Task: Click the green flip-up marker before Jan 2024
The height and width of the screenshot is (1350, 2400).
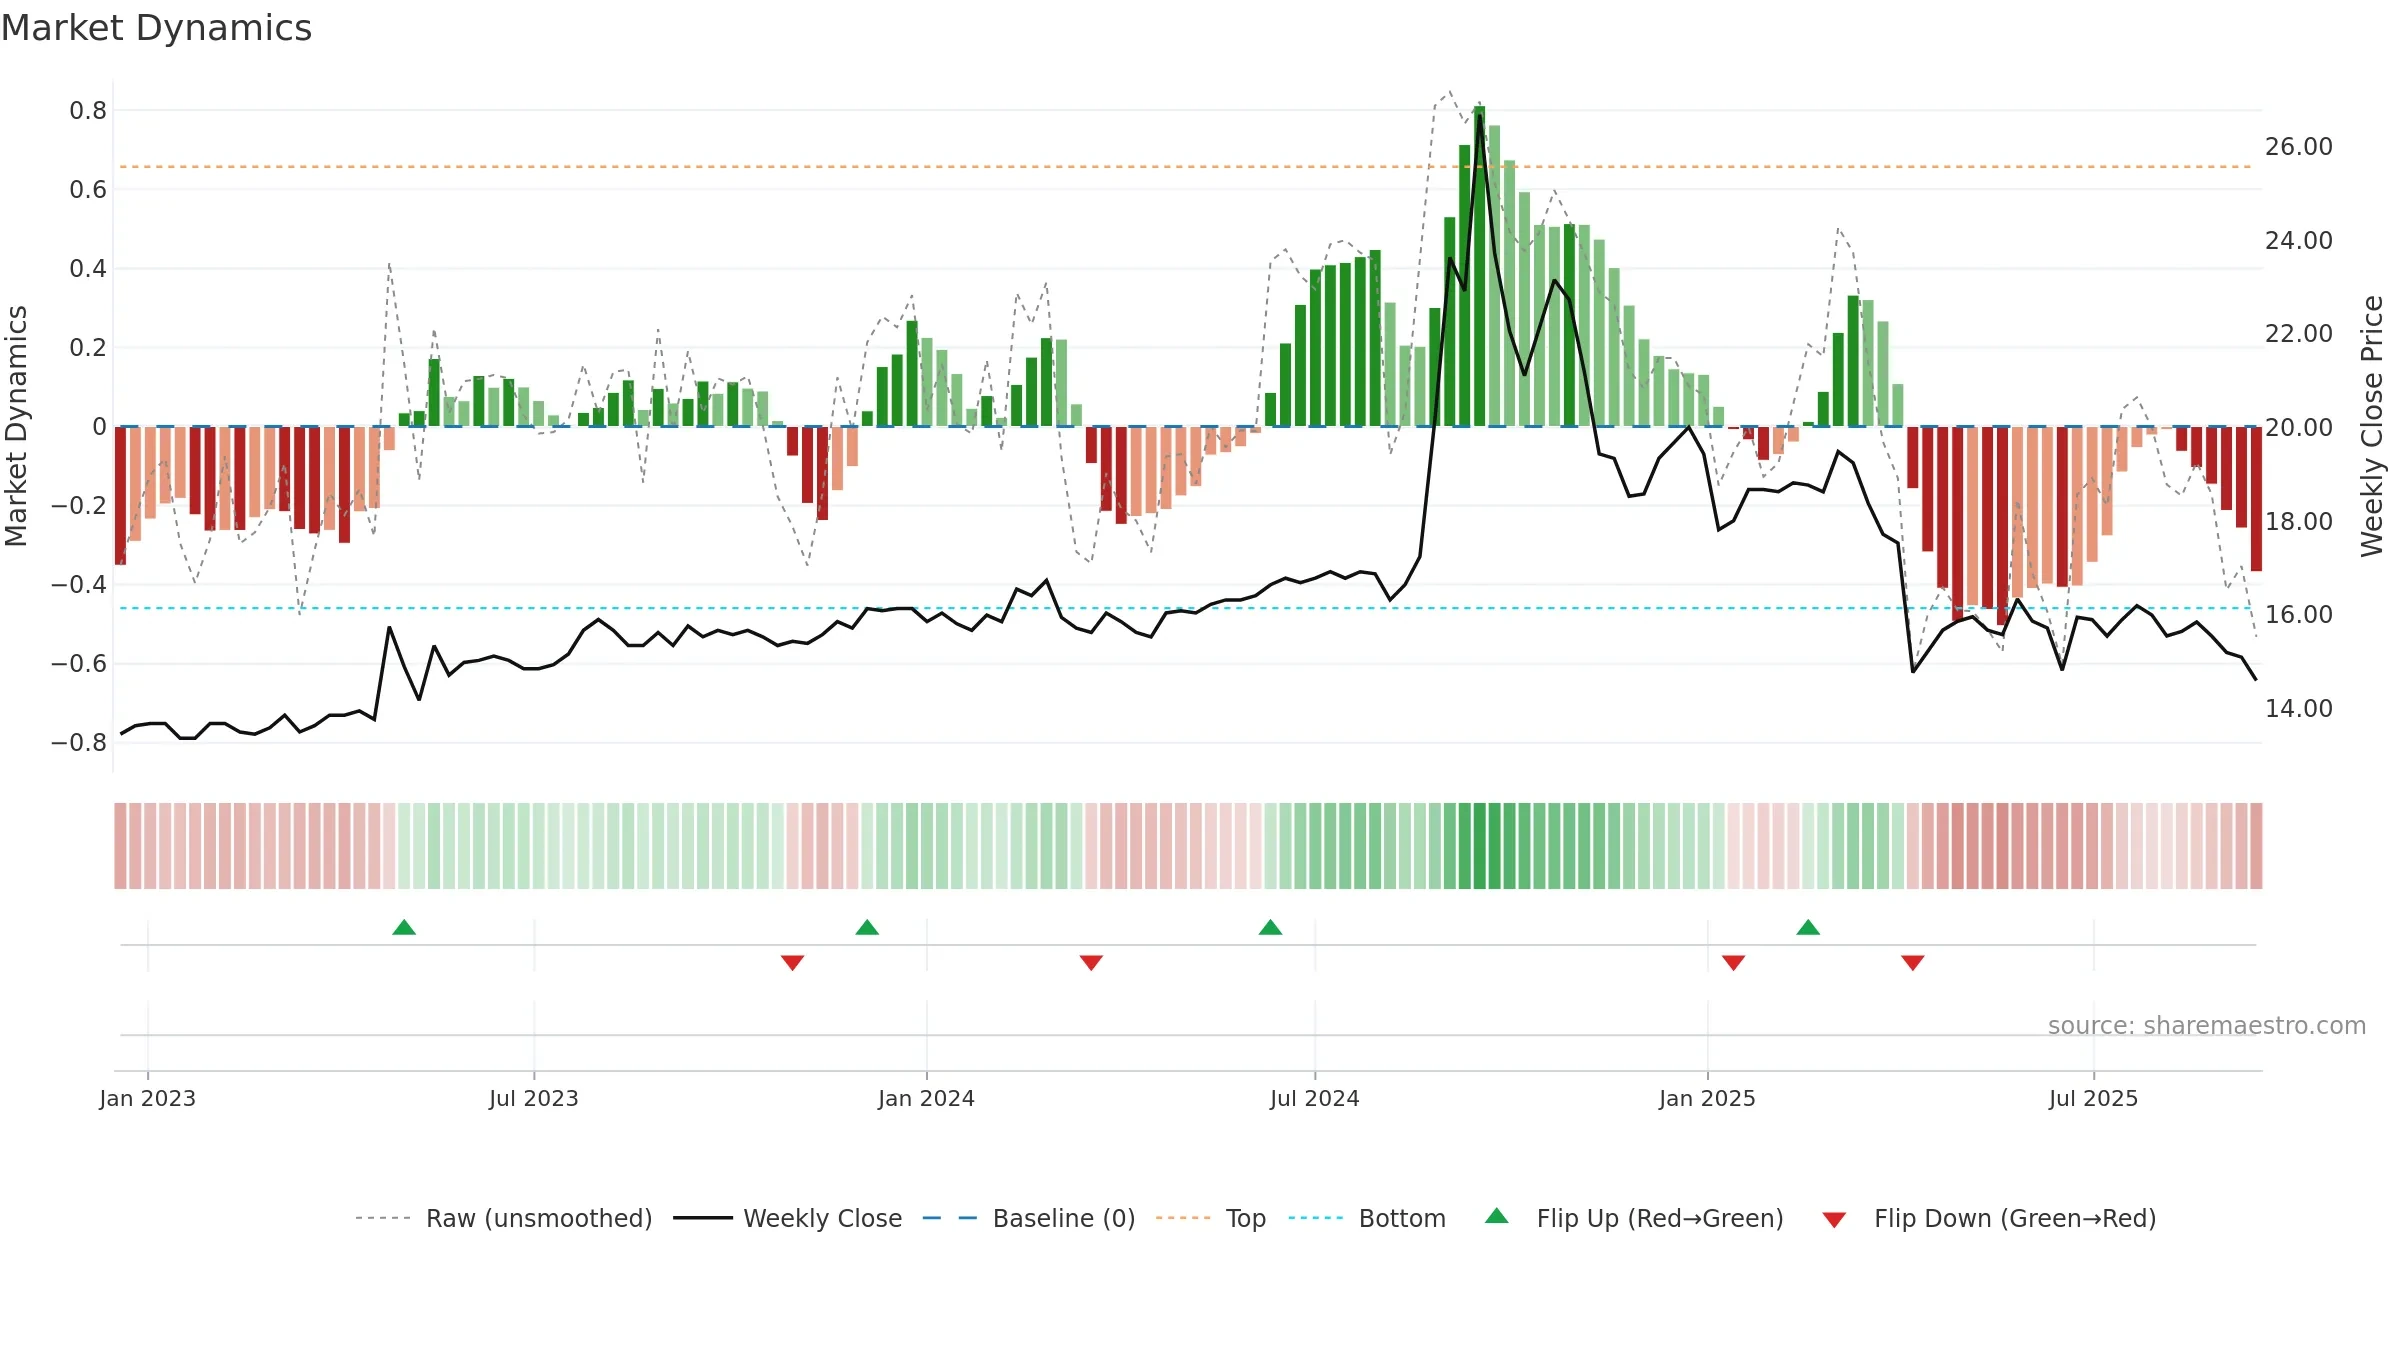Action: [867, 927]
